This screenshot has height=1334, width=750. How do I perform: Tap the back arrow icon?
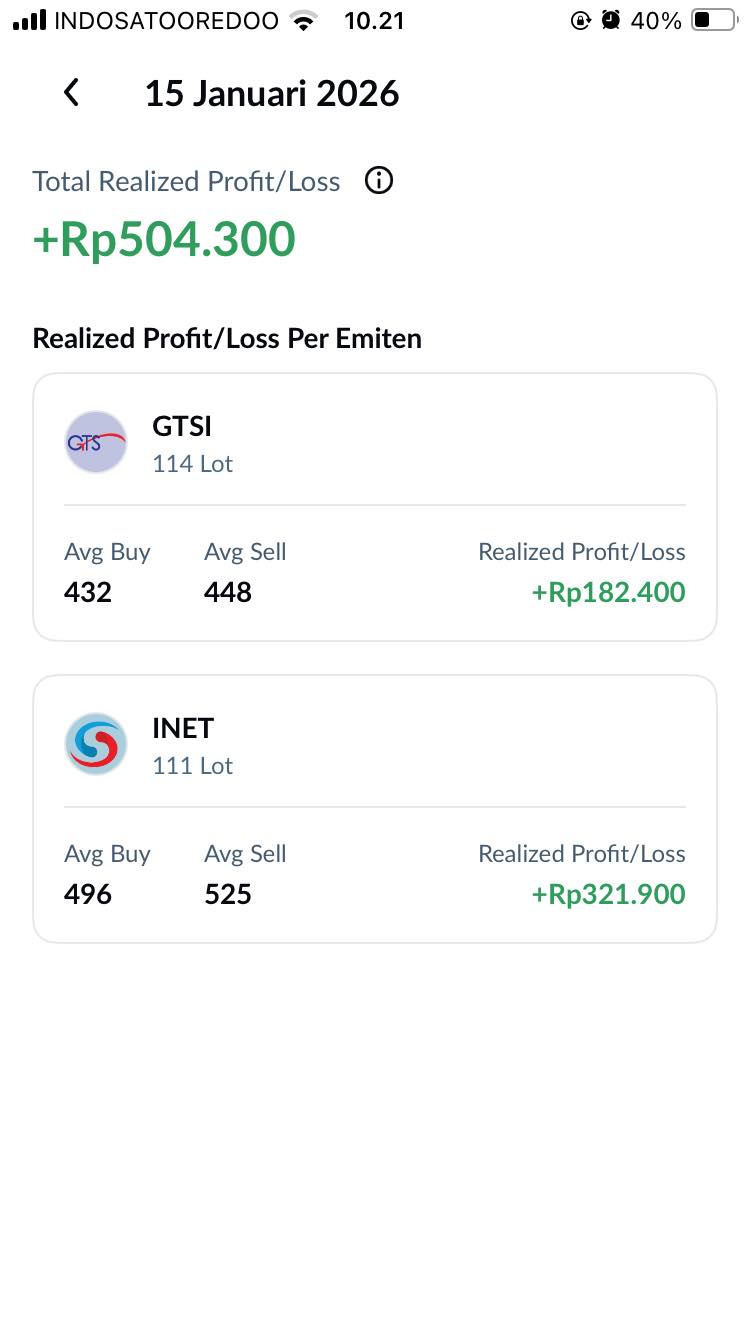(71, 93)
